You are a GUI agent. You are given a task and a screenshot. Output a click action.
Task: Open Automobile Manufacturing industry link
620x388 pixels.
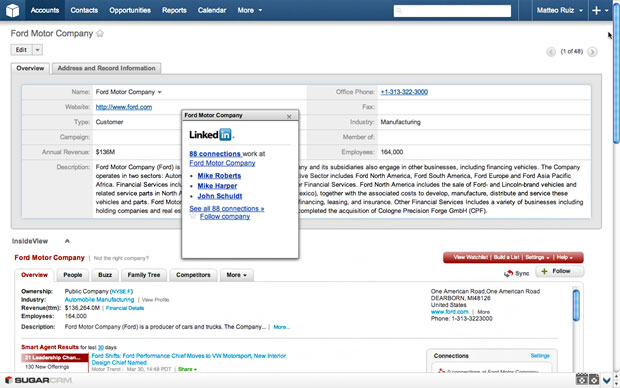(99, 300)
